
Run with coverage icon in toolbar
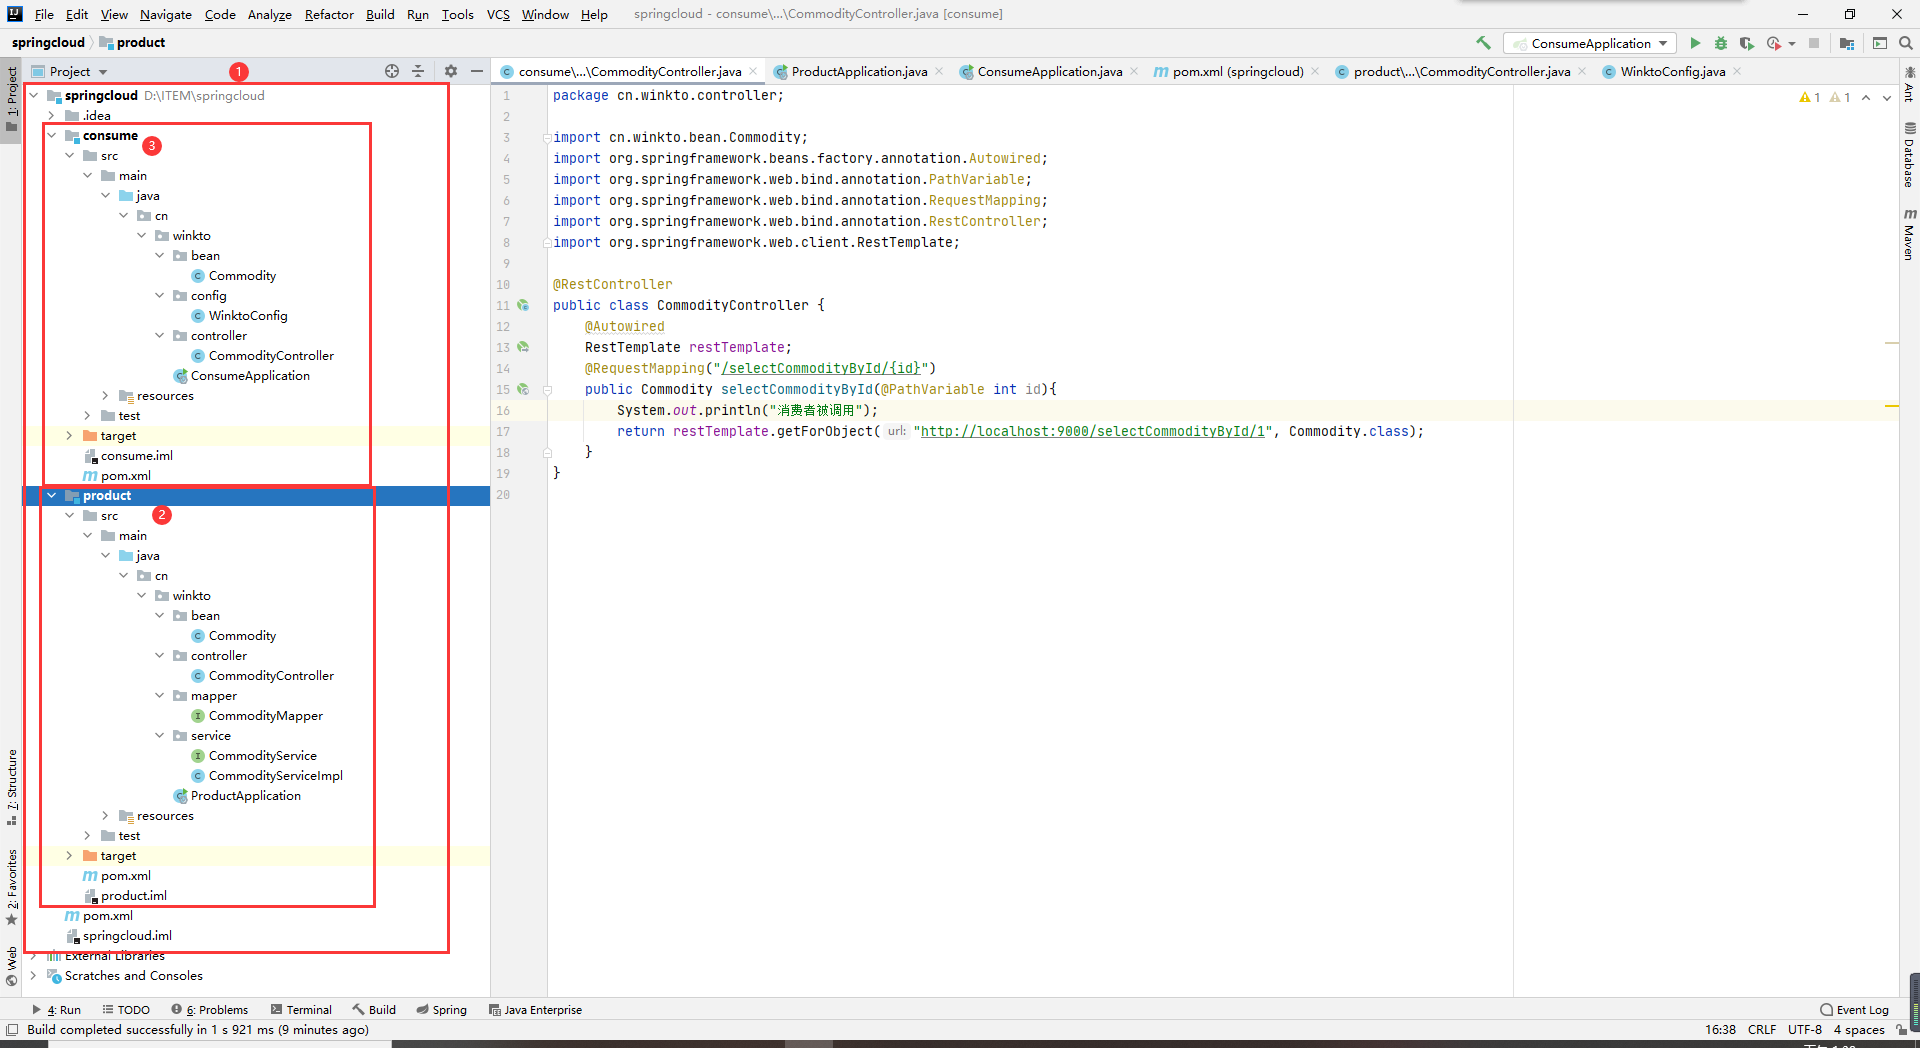1747,43
